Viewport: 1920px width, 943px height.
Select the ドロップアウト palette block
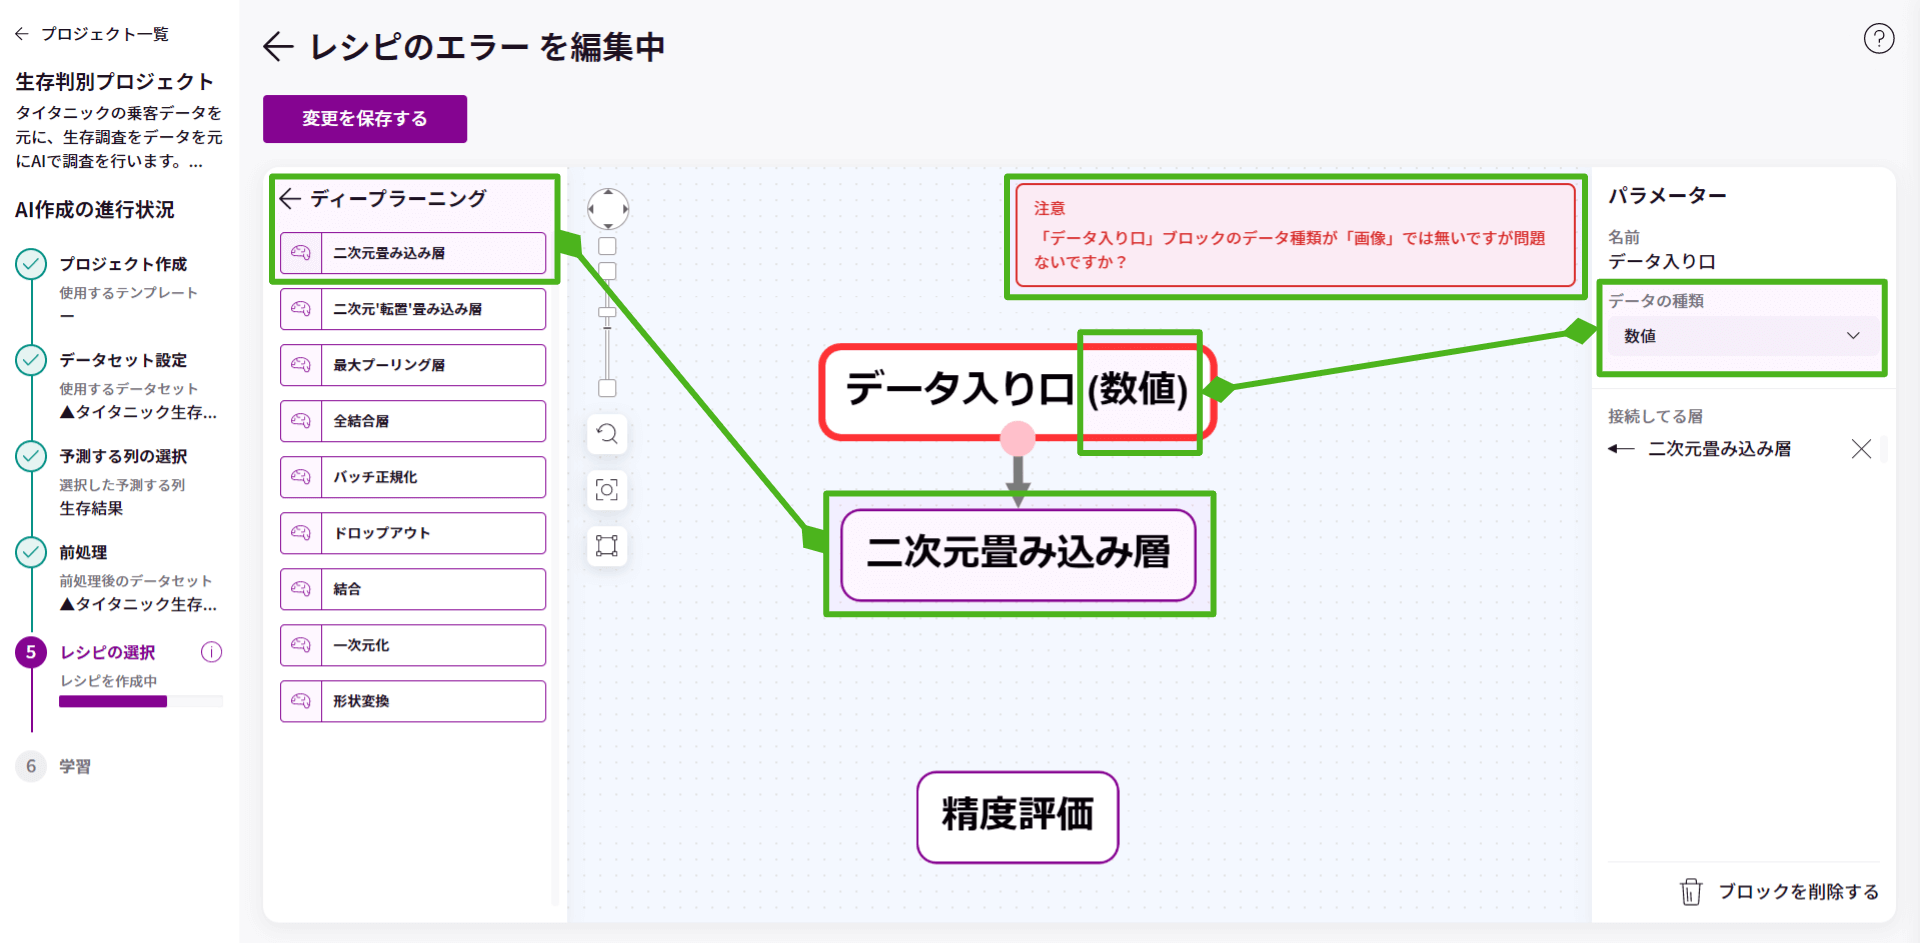(x=413, y=533)
